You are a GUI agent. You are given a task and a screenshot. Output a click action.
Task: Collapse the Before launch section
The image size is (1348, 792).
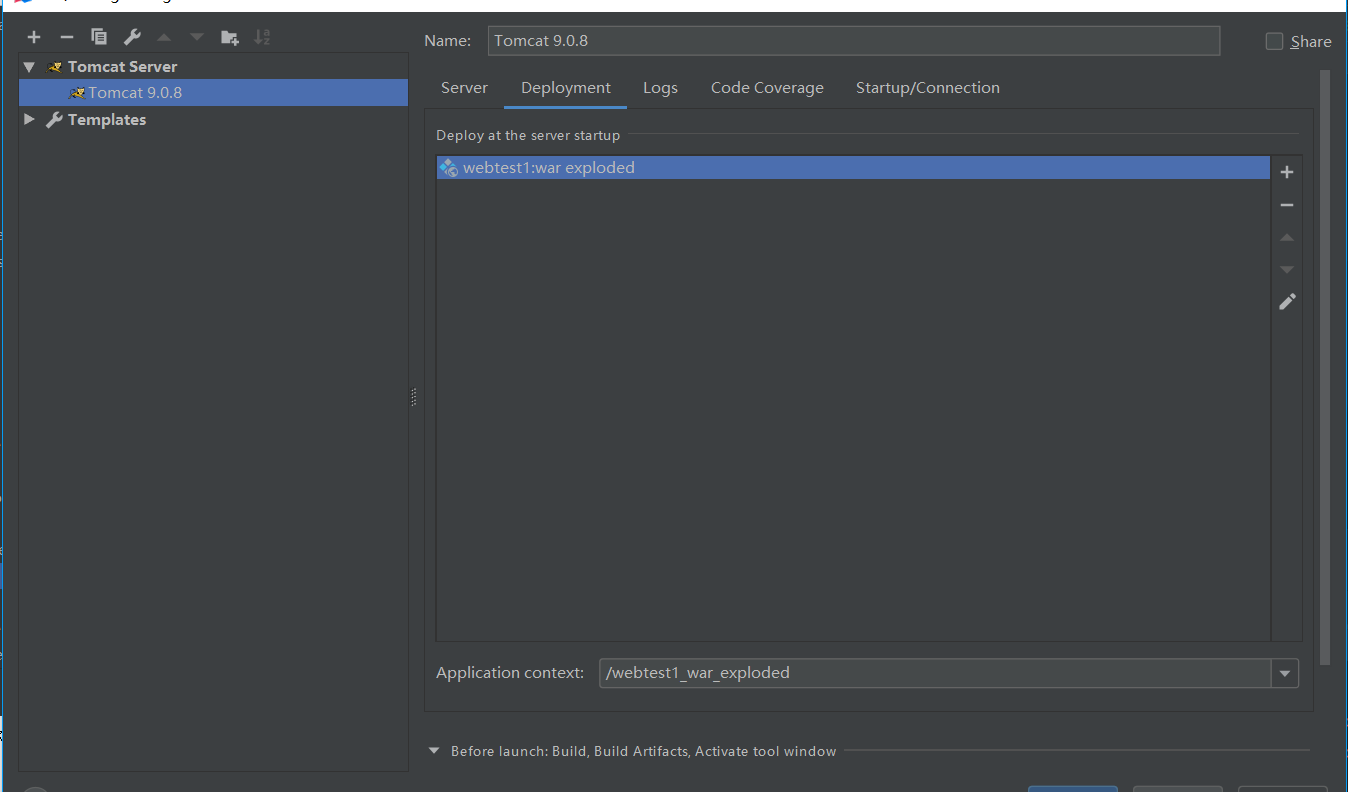(x=434, y=751)
